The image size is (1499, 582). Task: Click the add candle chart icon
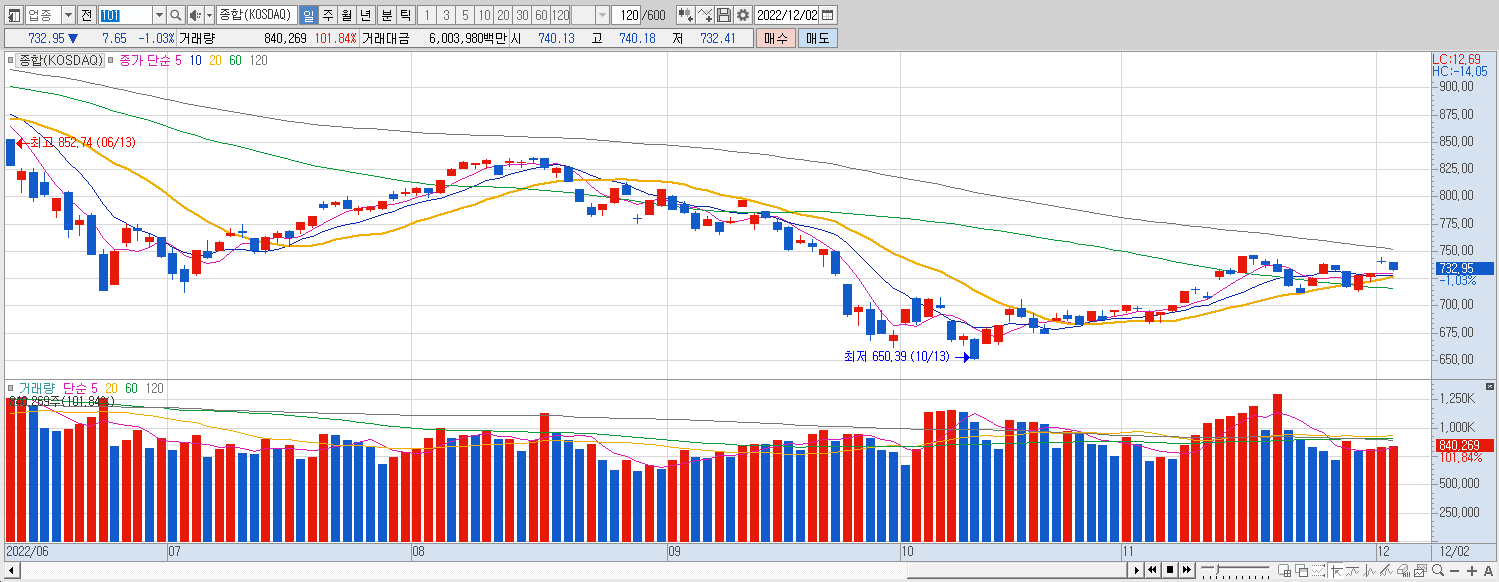(x=686, y=15)
